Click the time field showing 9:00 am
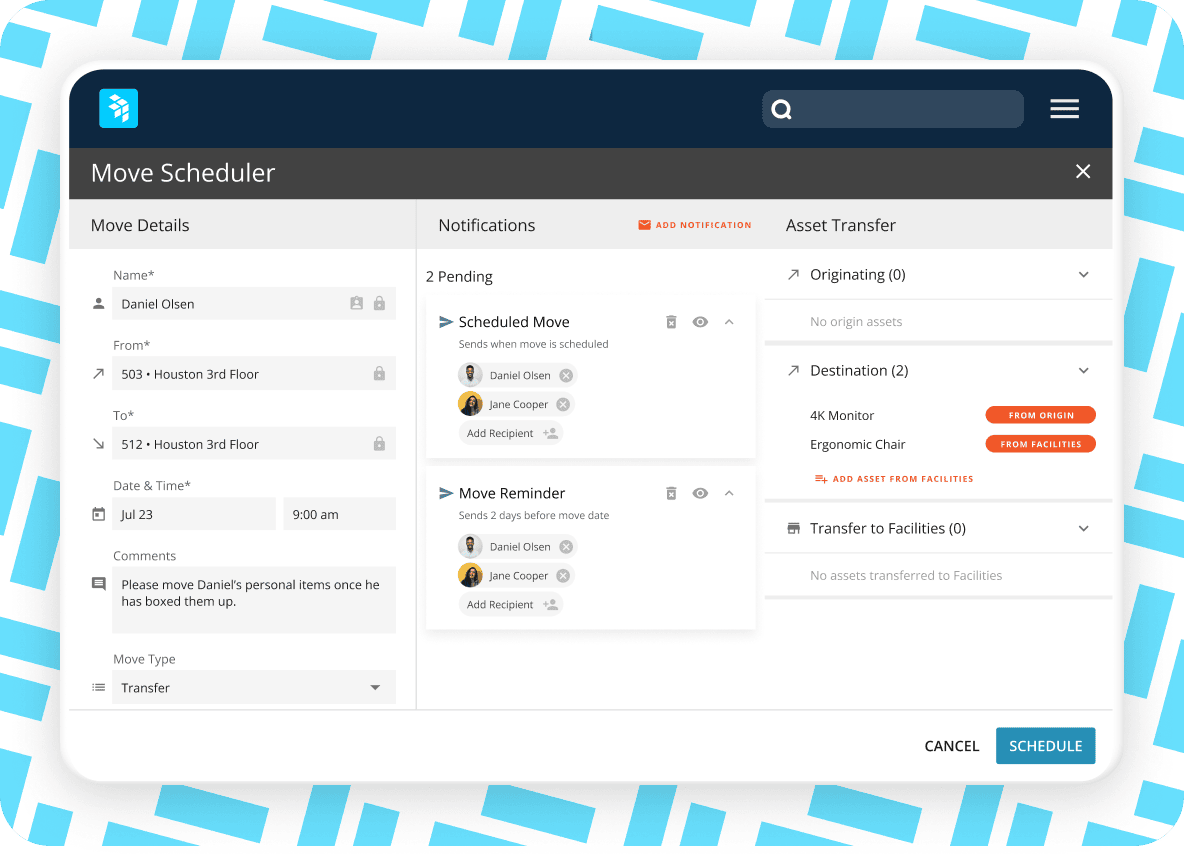Viewport: 1184px width, 866px height. [x=339, y=512]
